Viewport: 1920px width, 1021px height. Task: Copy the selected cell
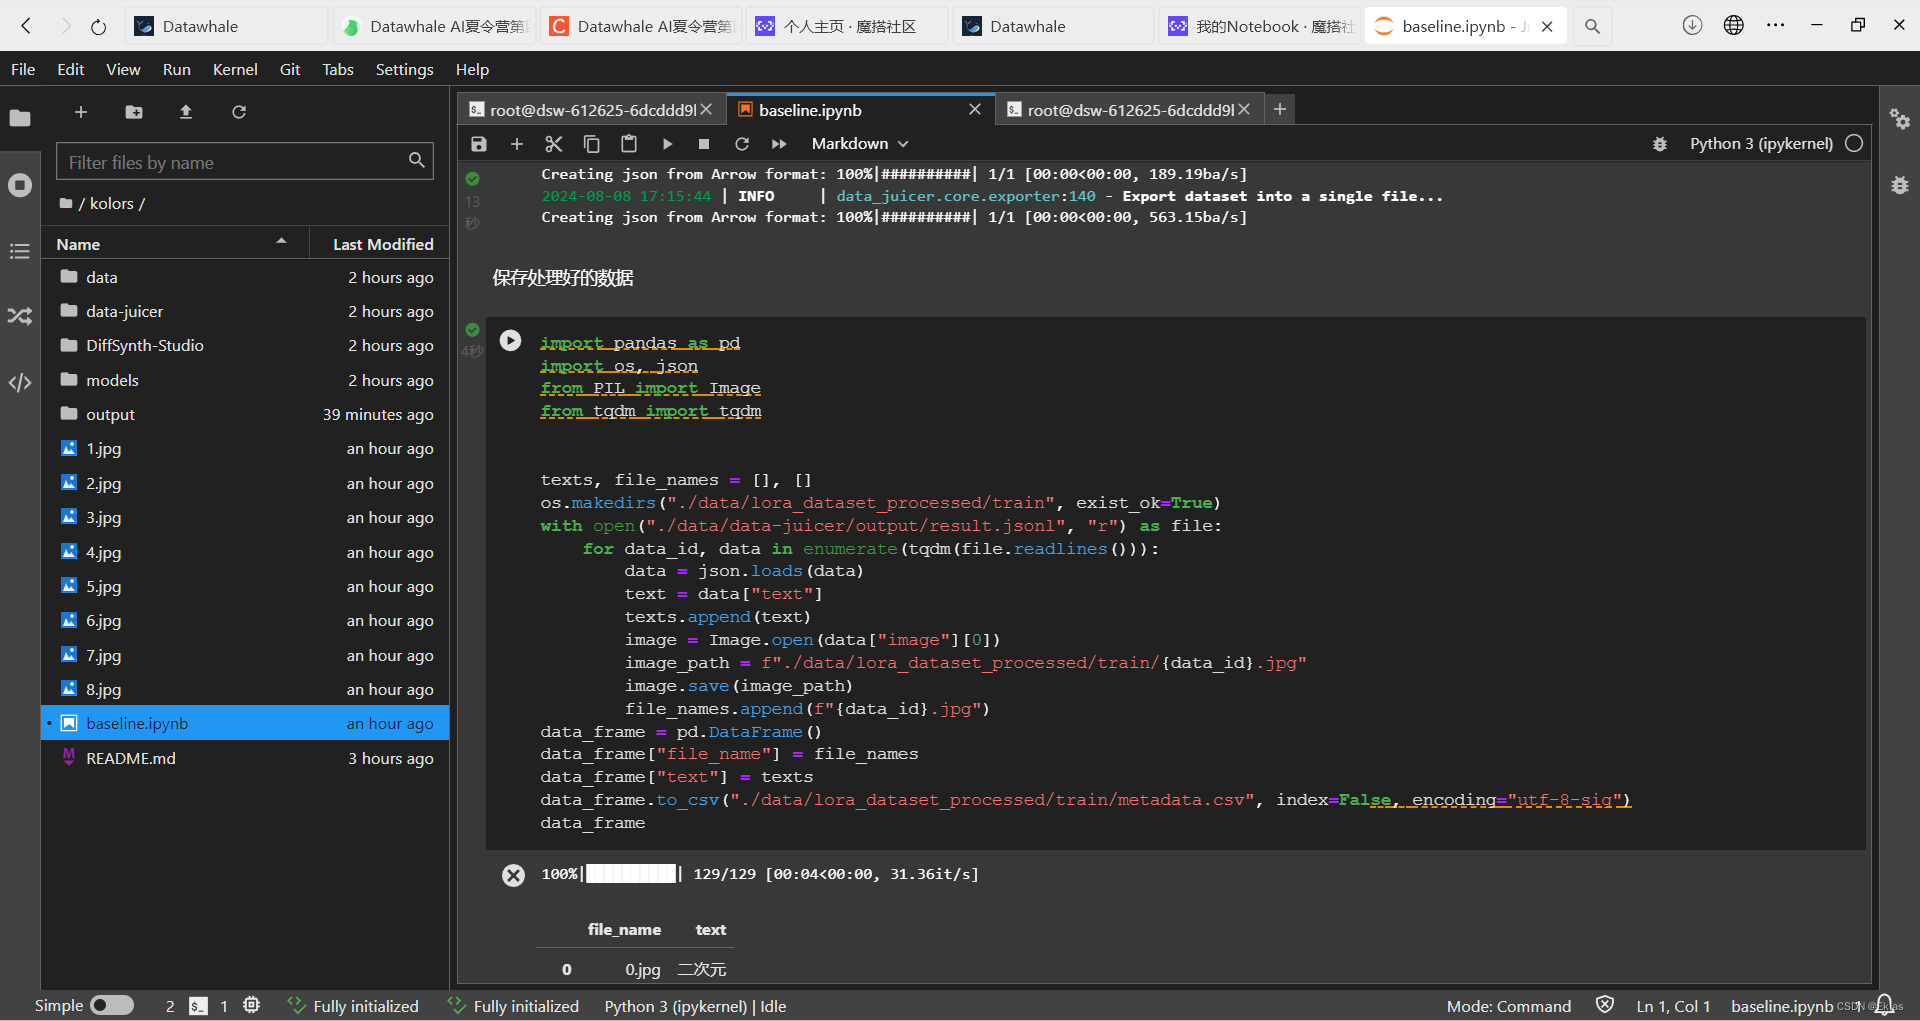(591, 144)
